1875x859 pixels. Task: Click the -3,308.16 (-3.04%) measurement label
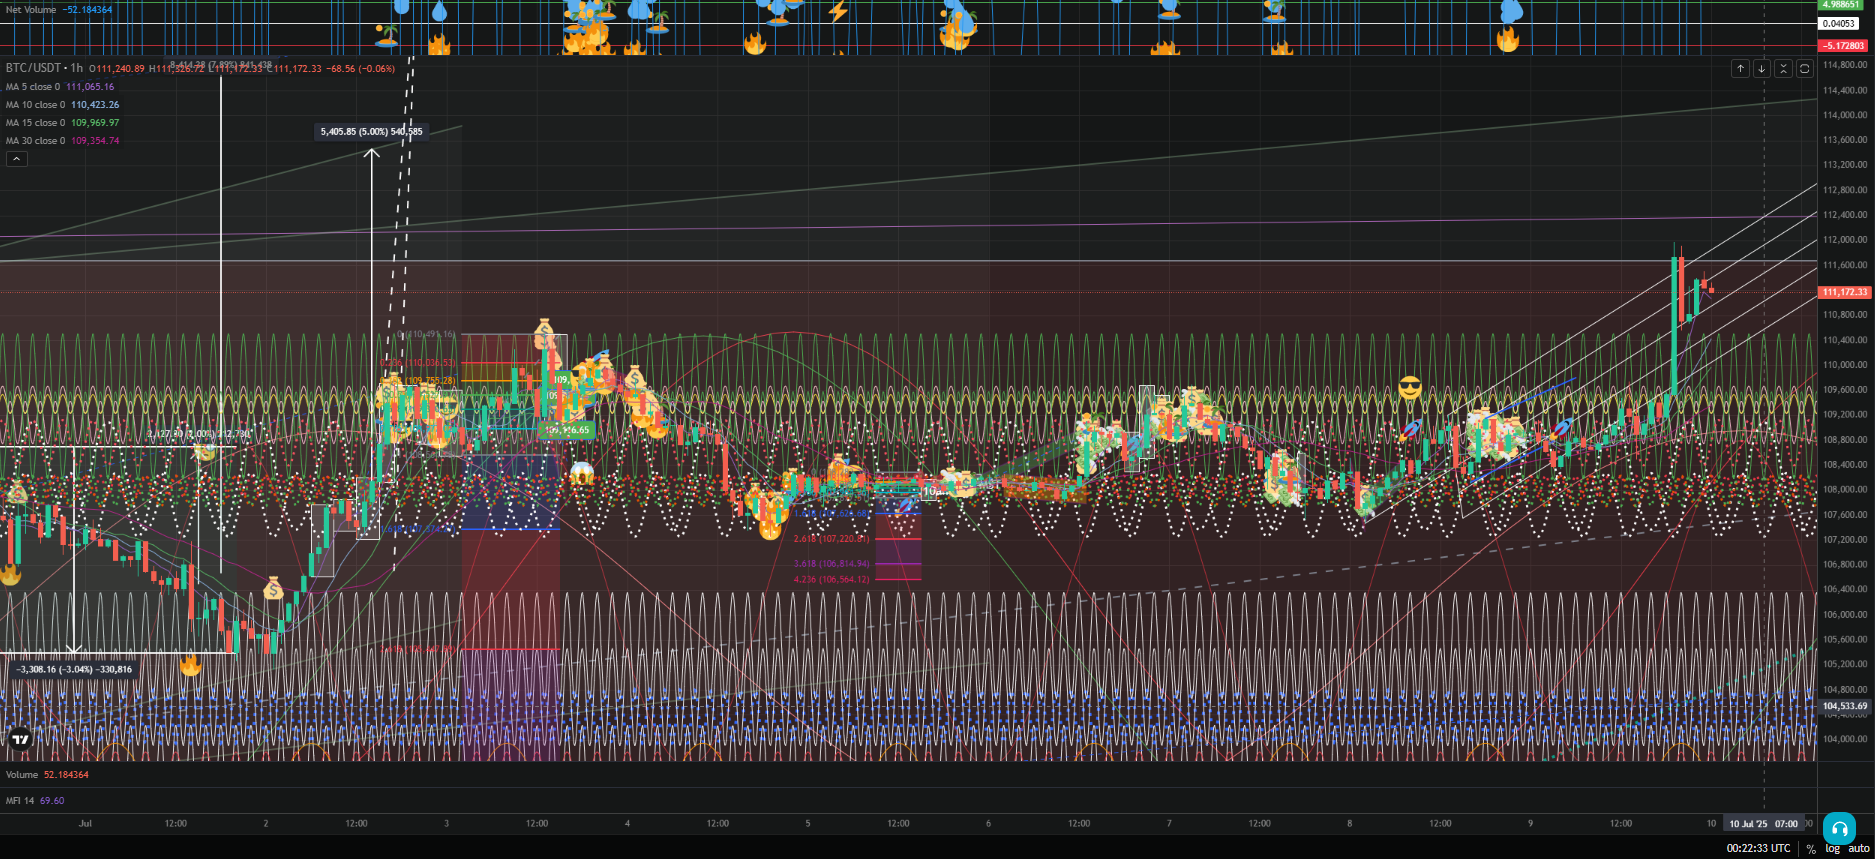click(74, 670)
